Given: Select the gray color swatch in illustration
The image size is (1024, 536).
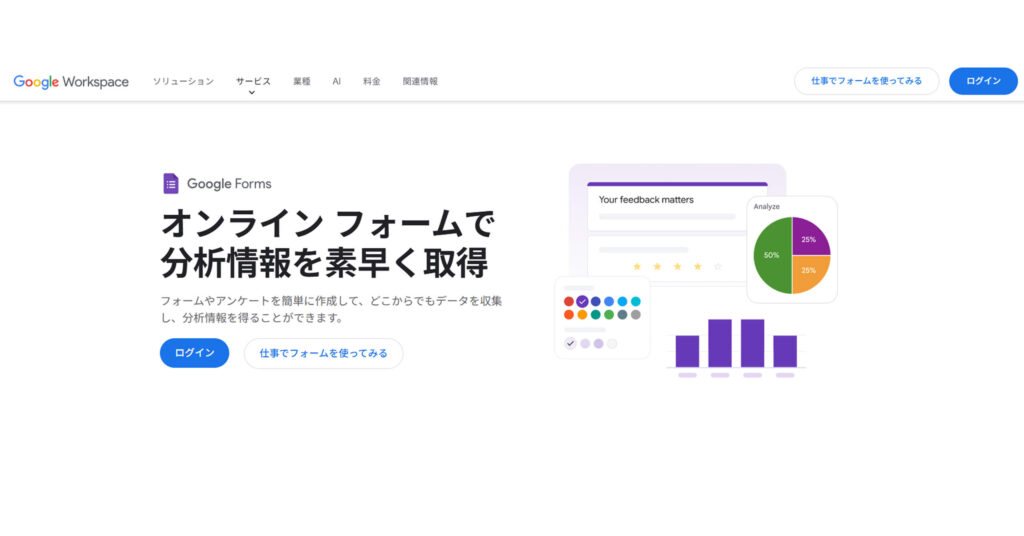Looking at the screenshot, I should coord(635,315).
